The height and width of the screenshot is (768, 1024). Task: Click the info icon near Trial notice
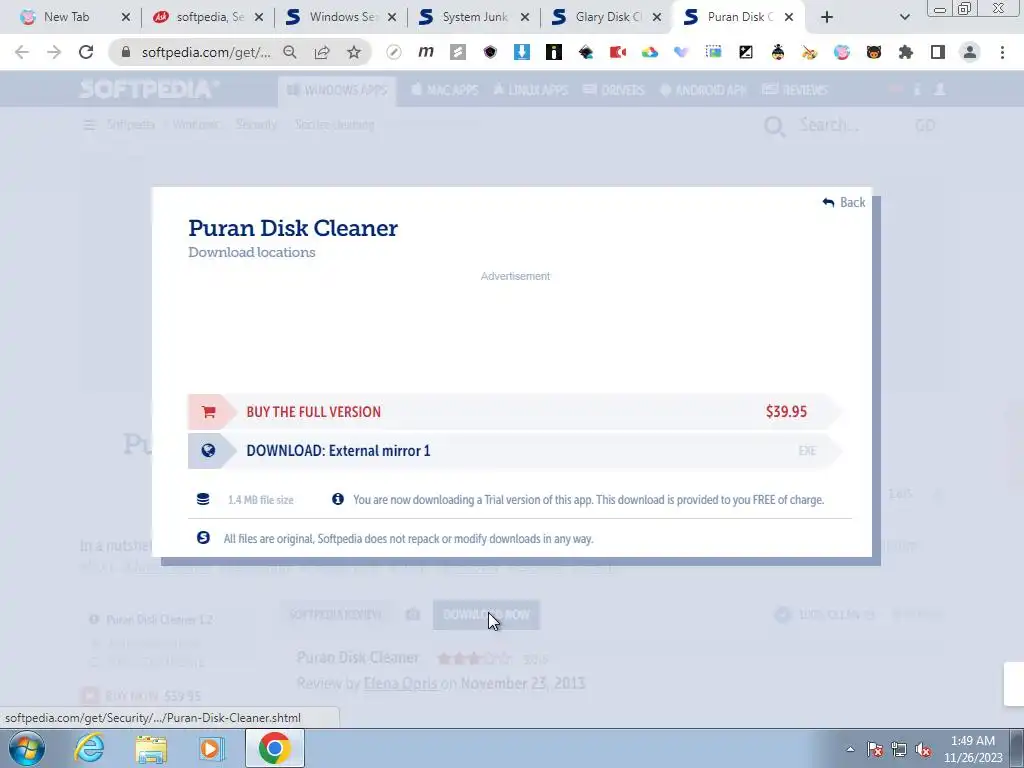[x=338, y=499]
